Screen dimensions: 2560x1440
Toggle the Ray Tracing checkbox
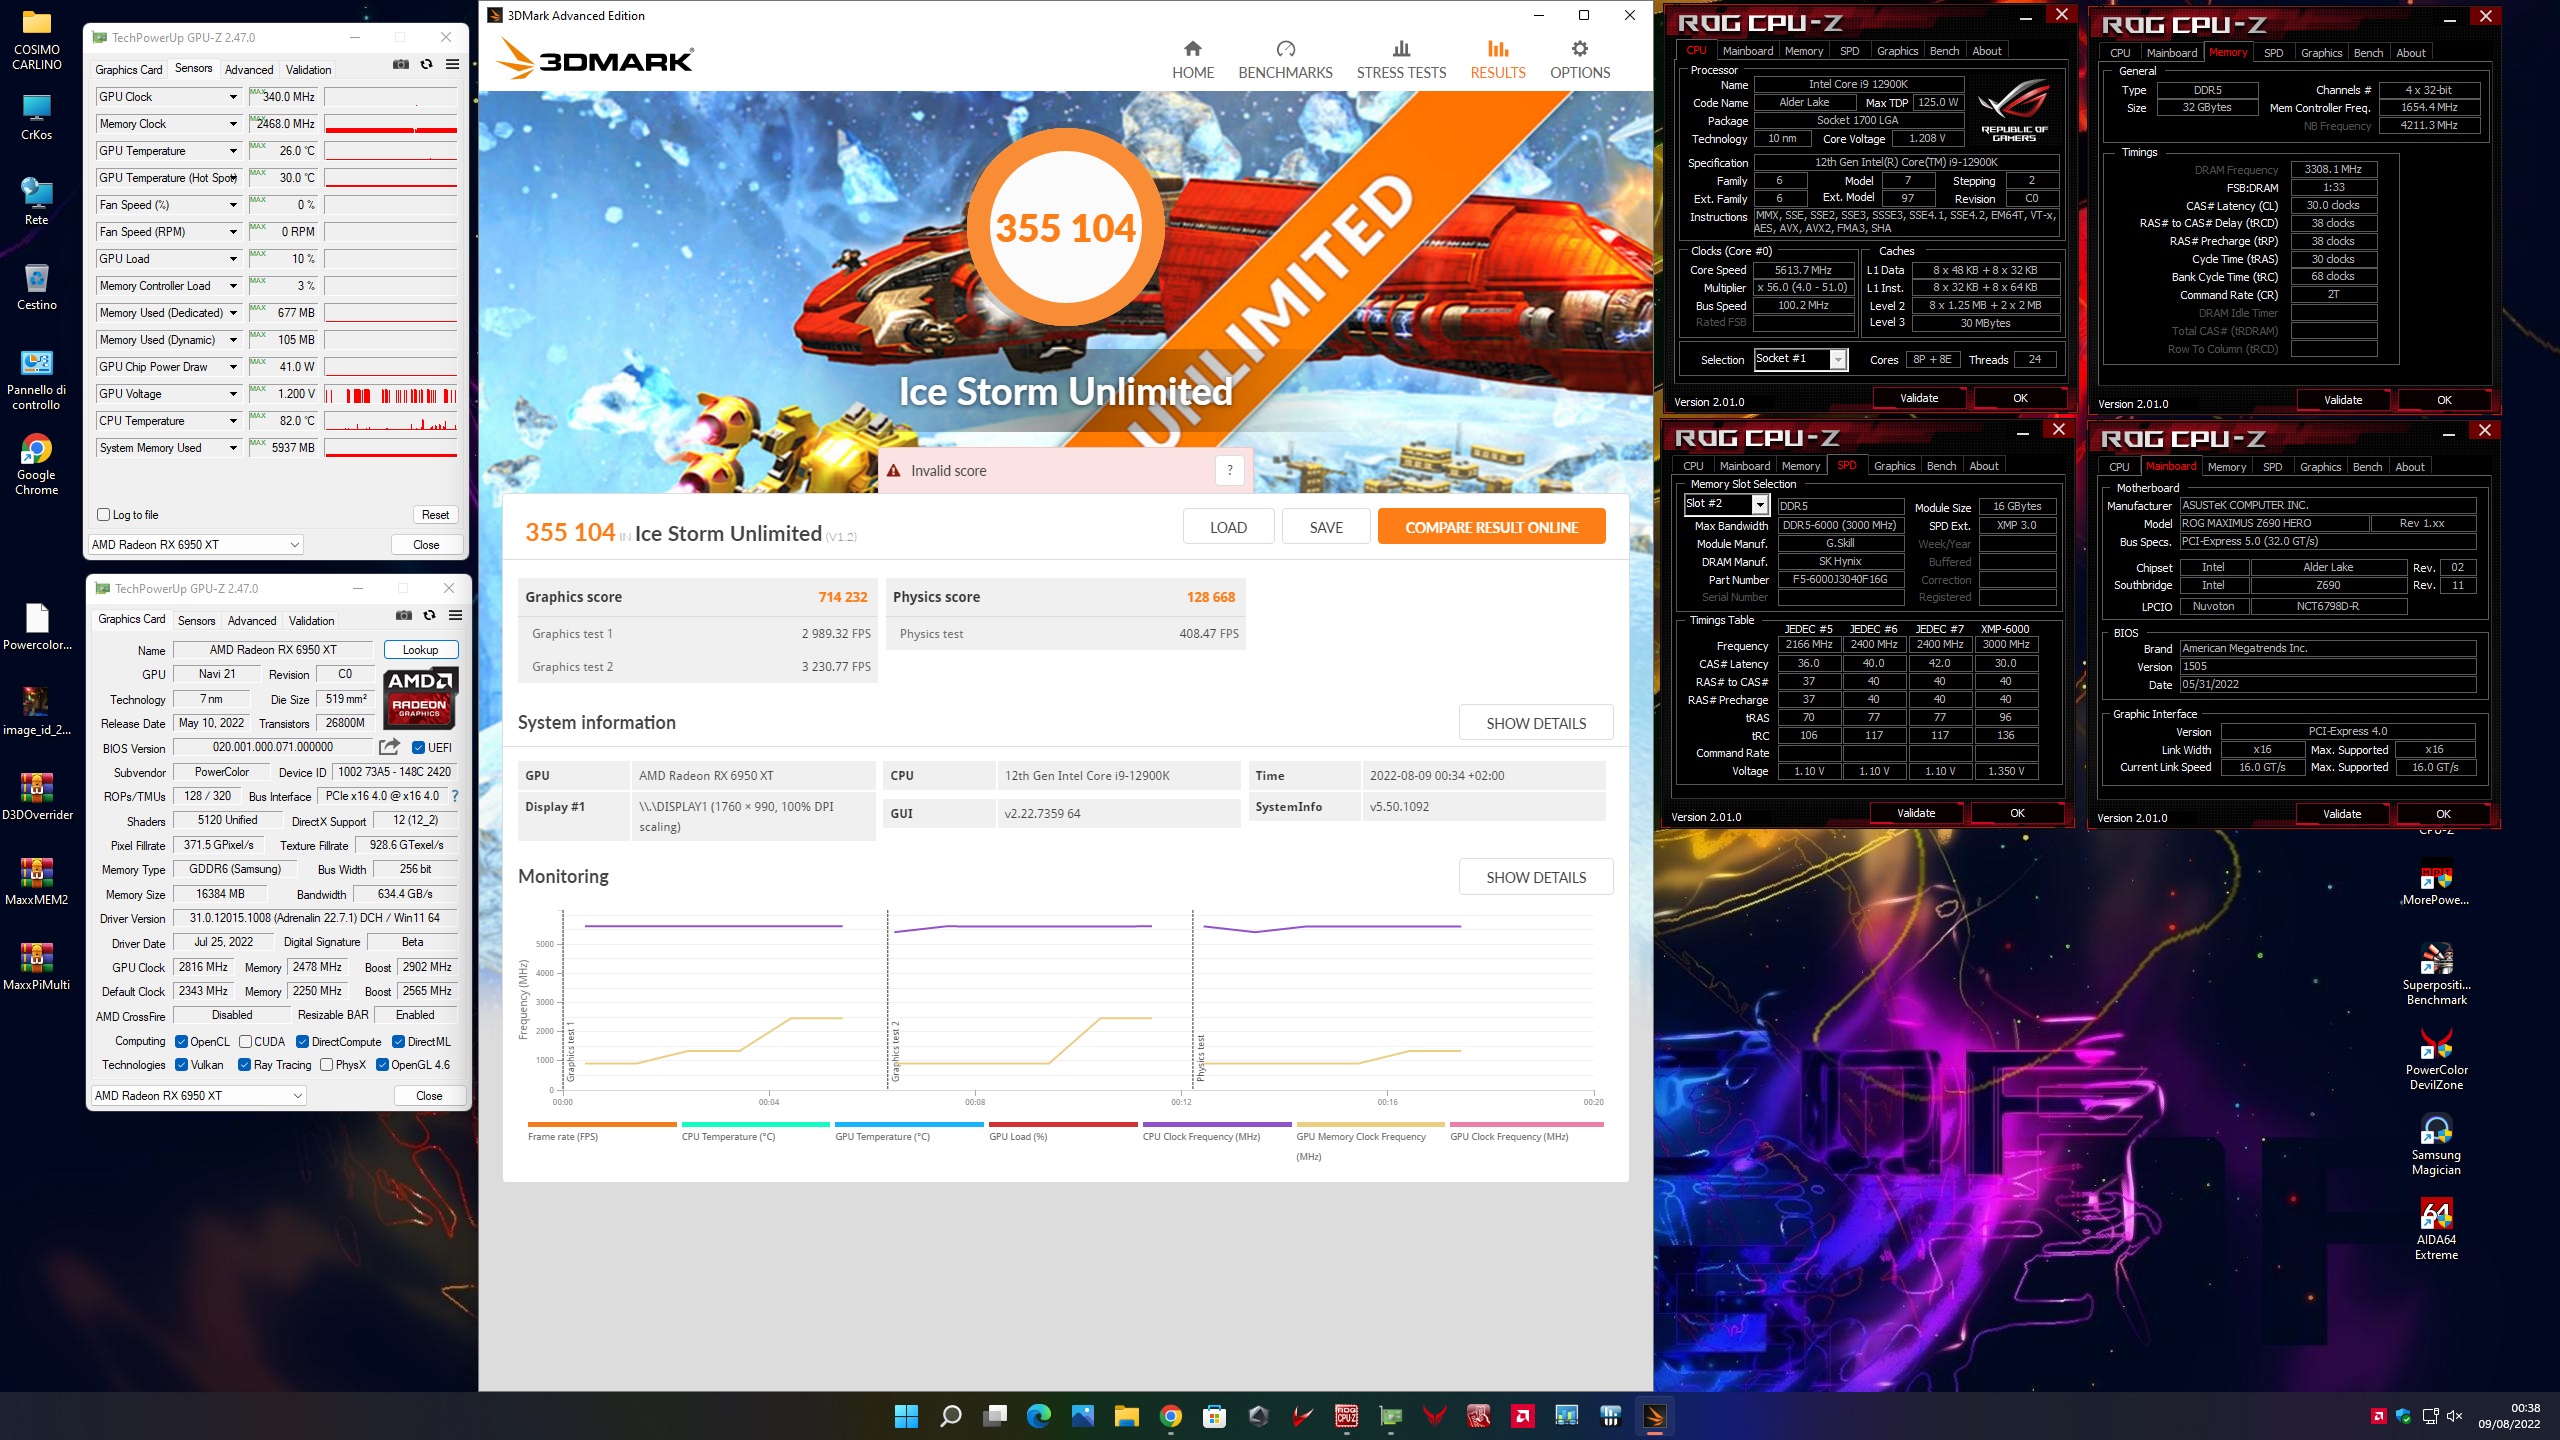click(x=244, y=1065)
